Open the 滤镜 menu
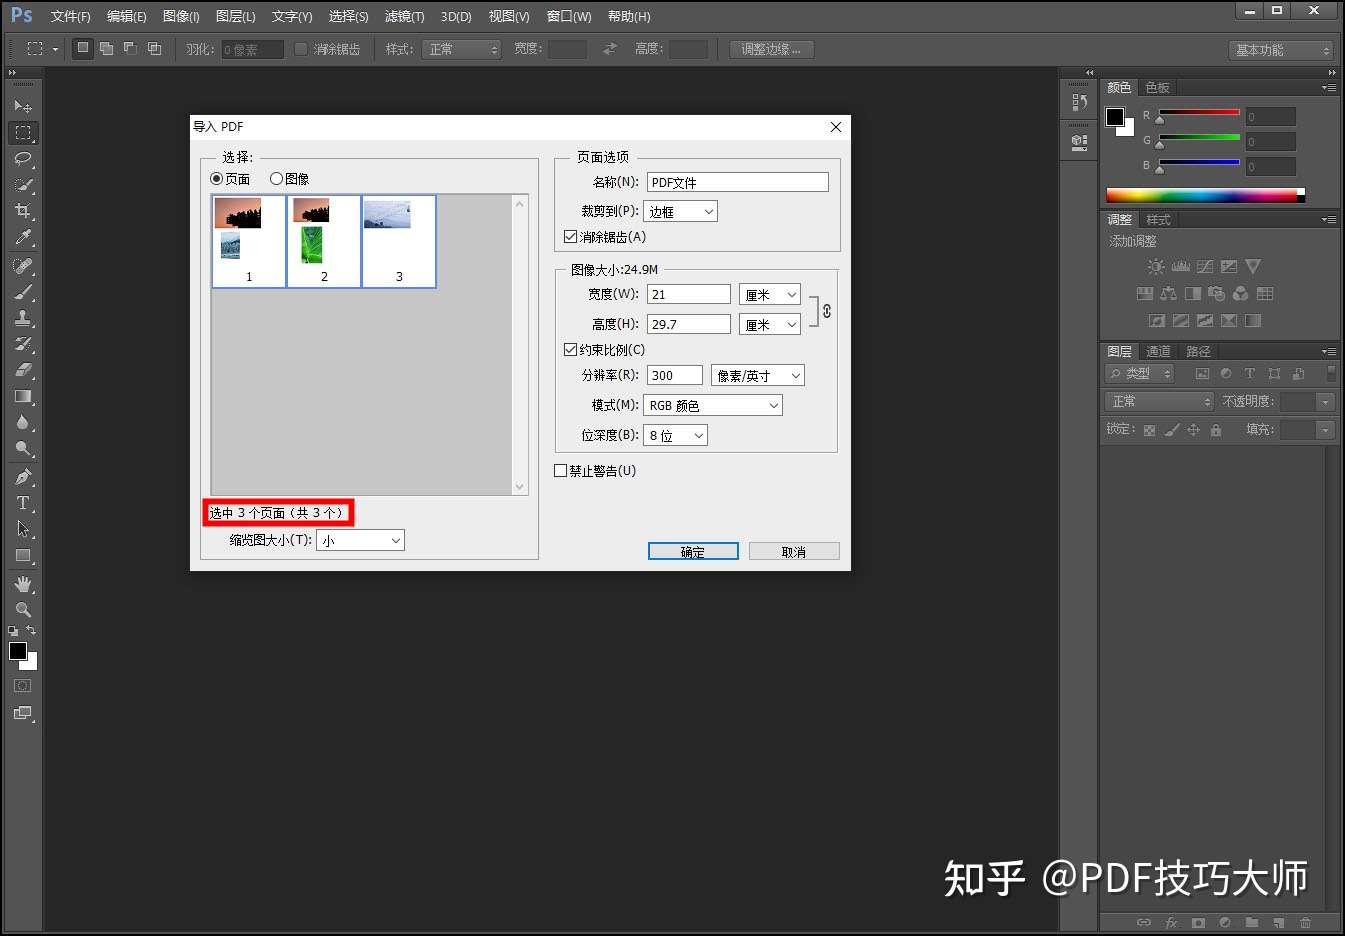The image size is (1345, 936). (404, 16)
